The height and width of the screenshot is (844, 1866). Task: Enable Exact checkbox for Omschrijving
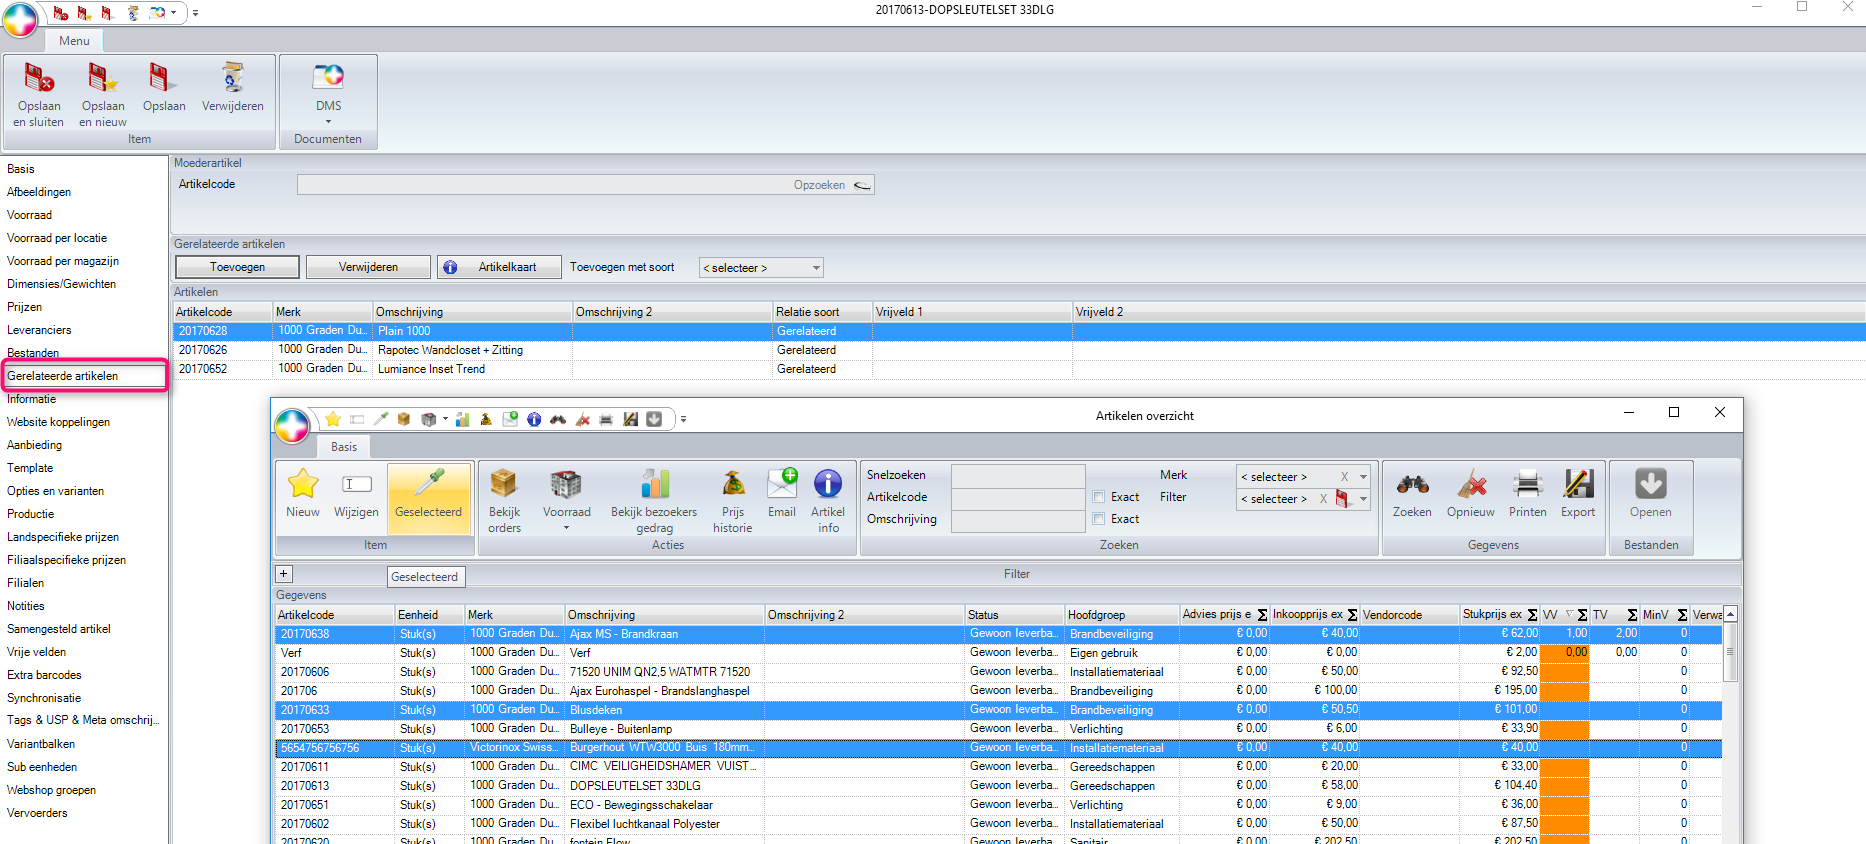(1099, 519)
